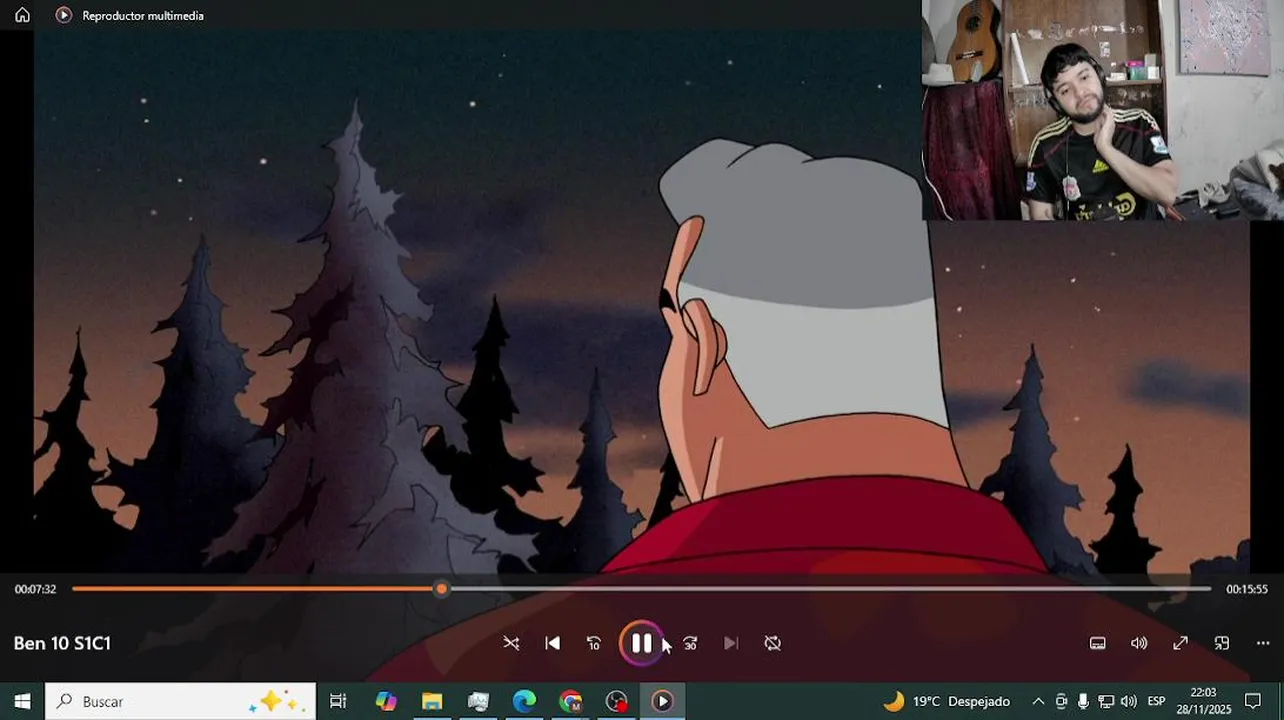Click the elapsed time 00:07:32
1284x720 pixels.
pos(35,589)
